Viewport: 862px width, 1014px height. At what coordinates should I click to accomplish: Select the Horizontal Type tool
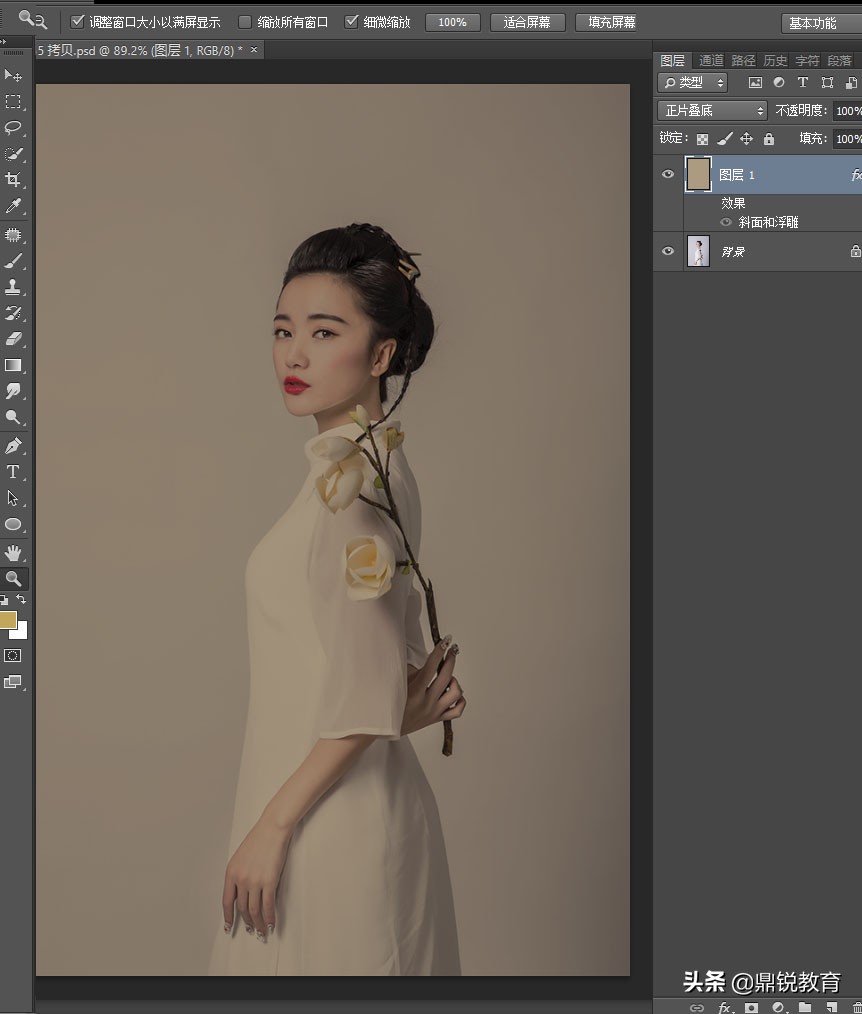(14, 471)
